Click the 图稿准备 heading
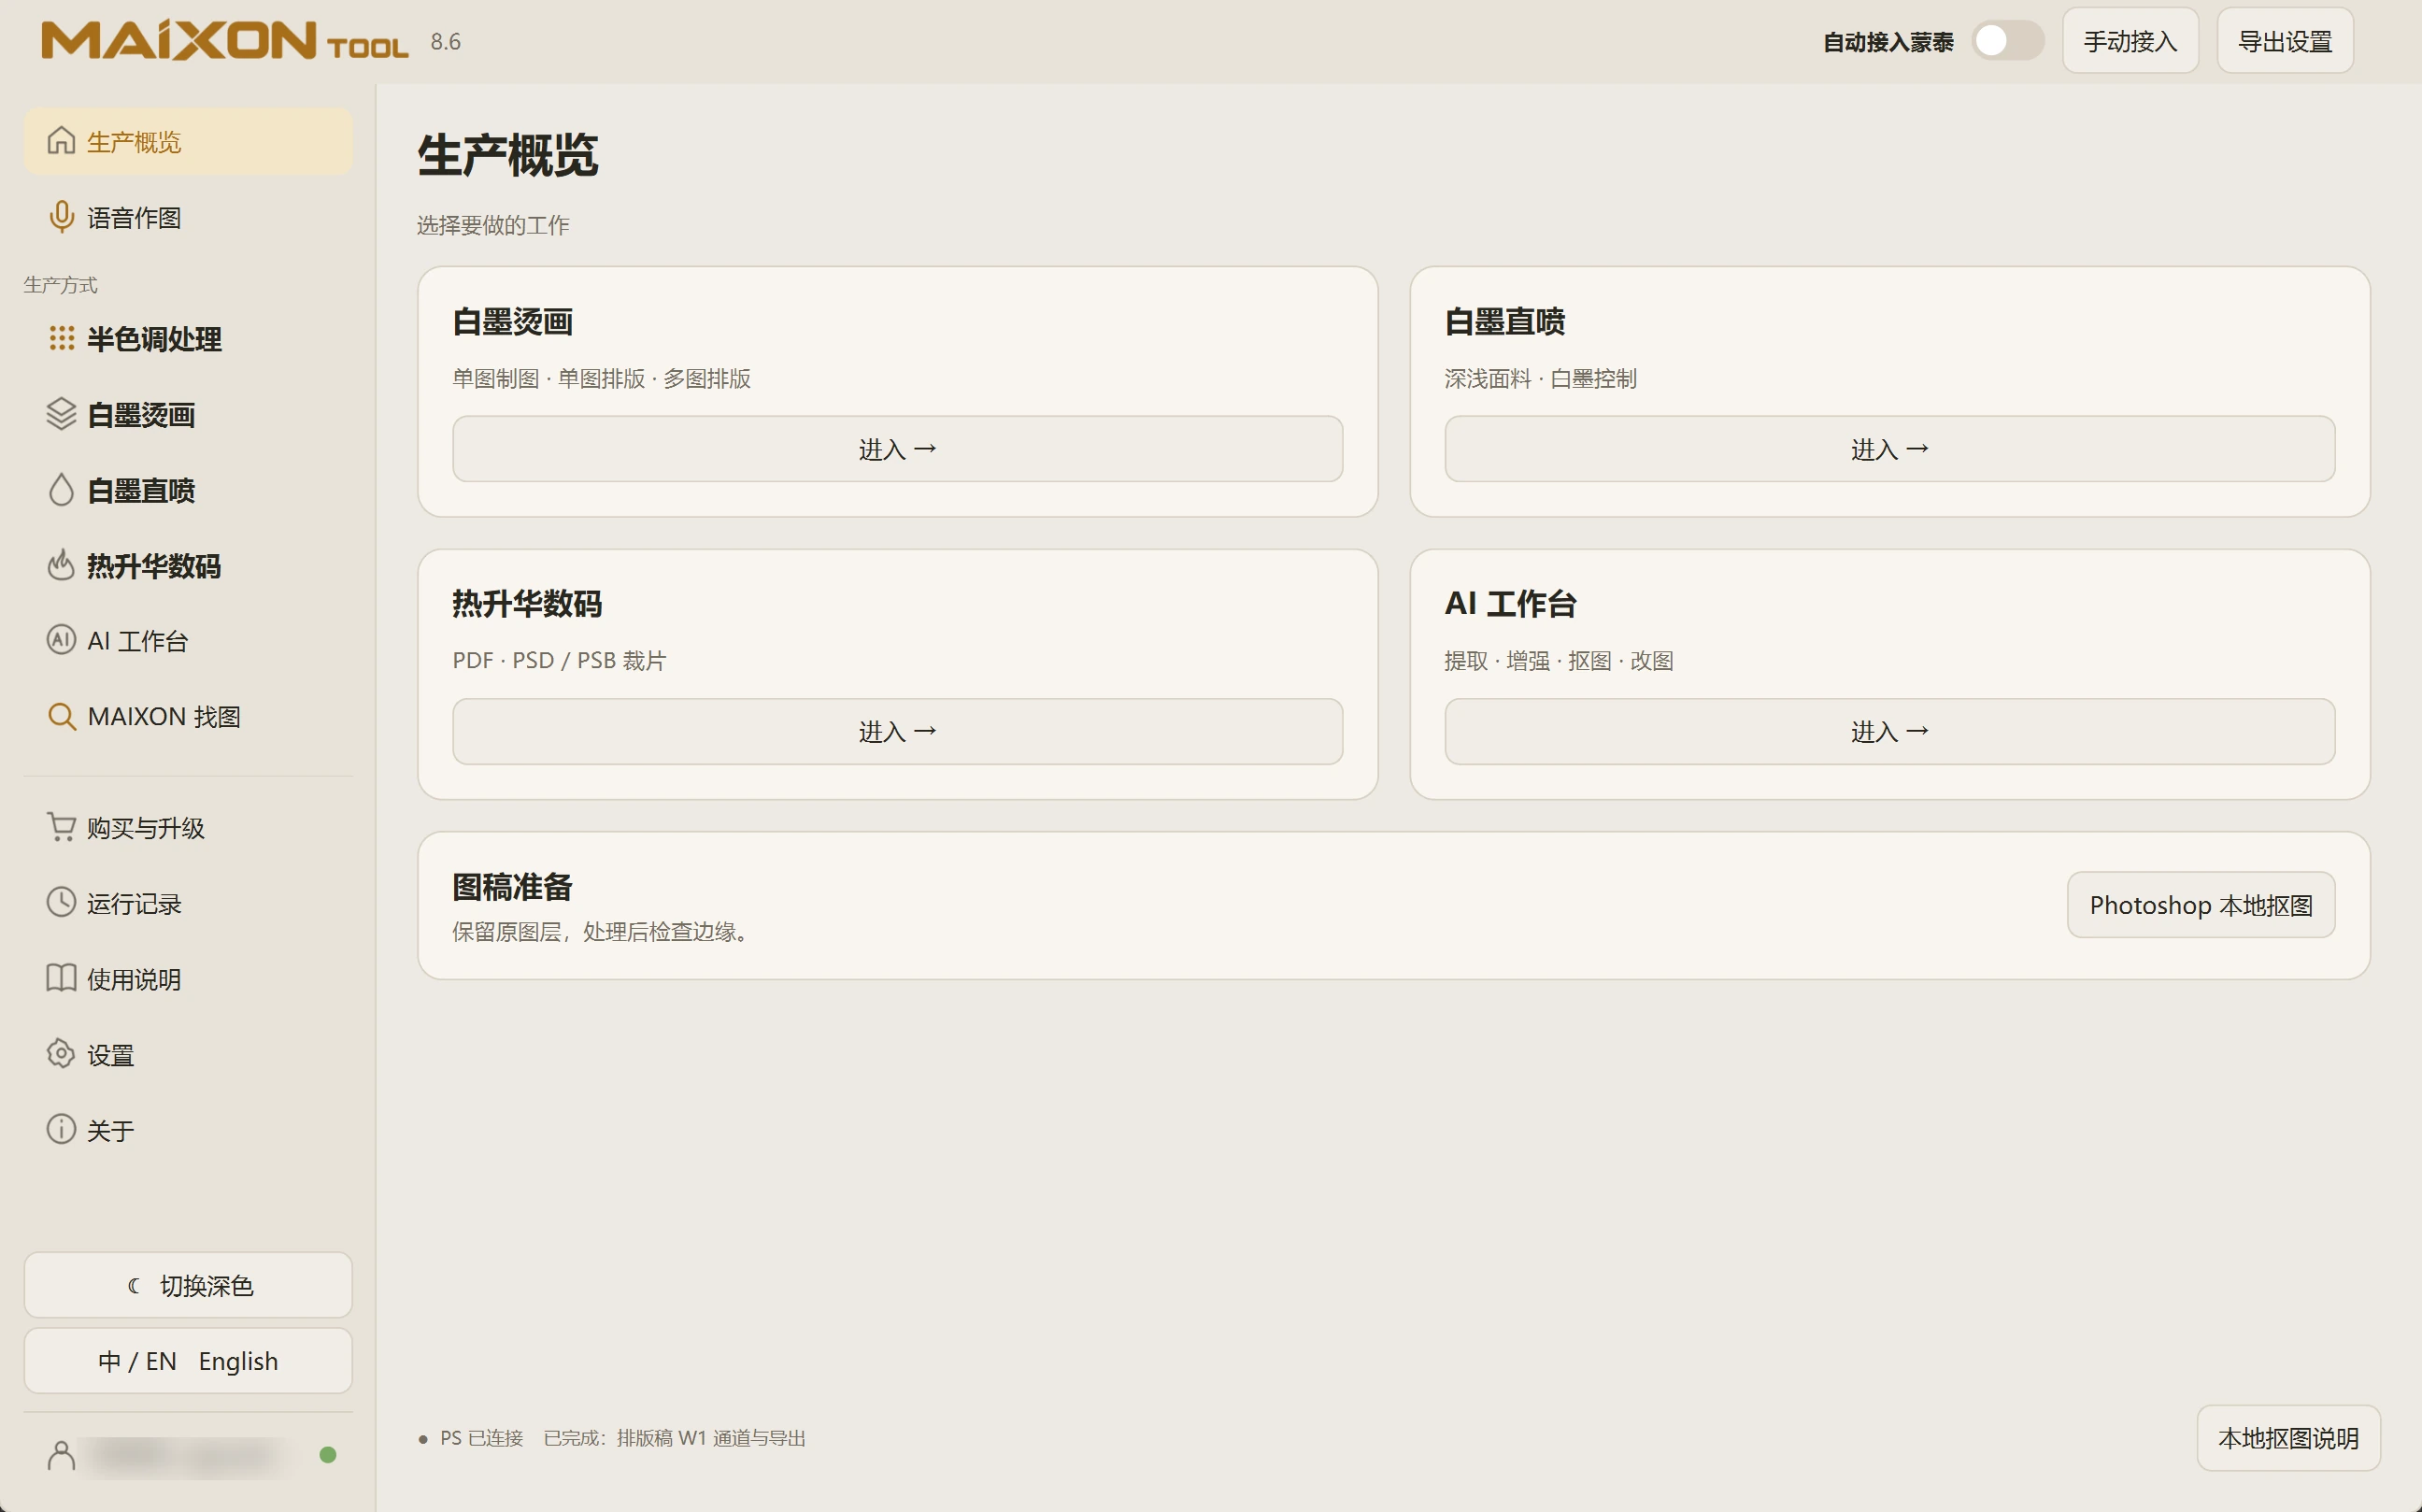This screenshot has height=1512, width=2422. (x=512, y=886)
